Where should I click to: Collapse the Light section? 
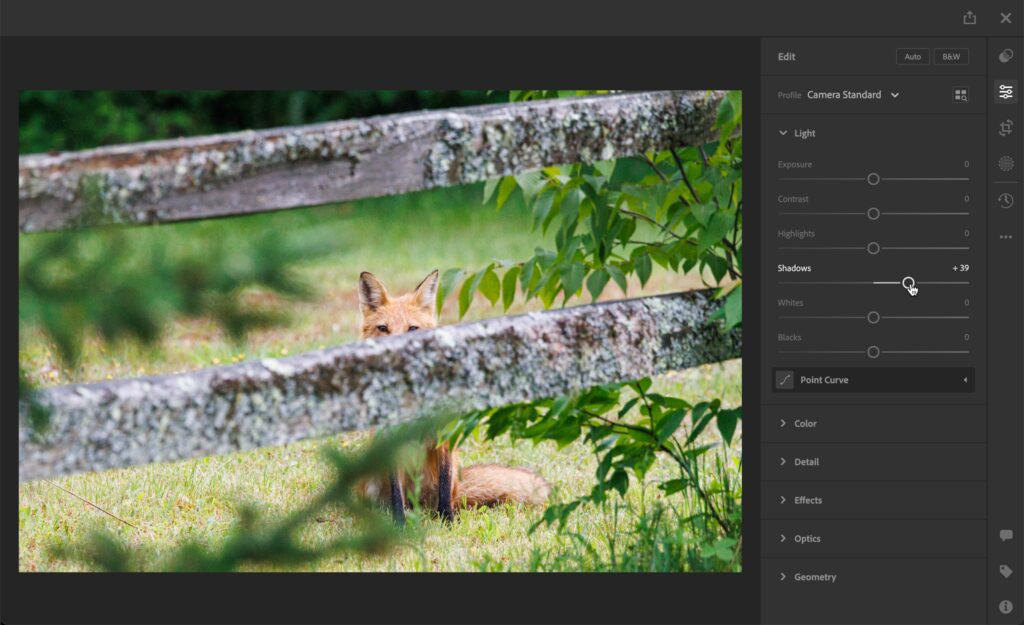[x=796, y=133]
